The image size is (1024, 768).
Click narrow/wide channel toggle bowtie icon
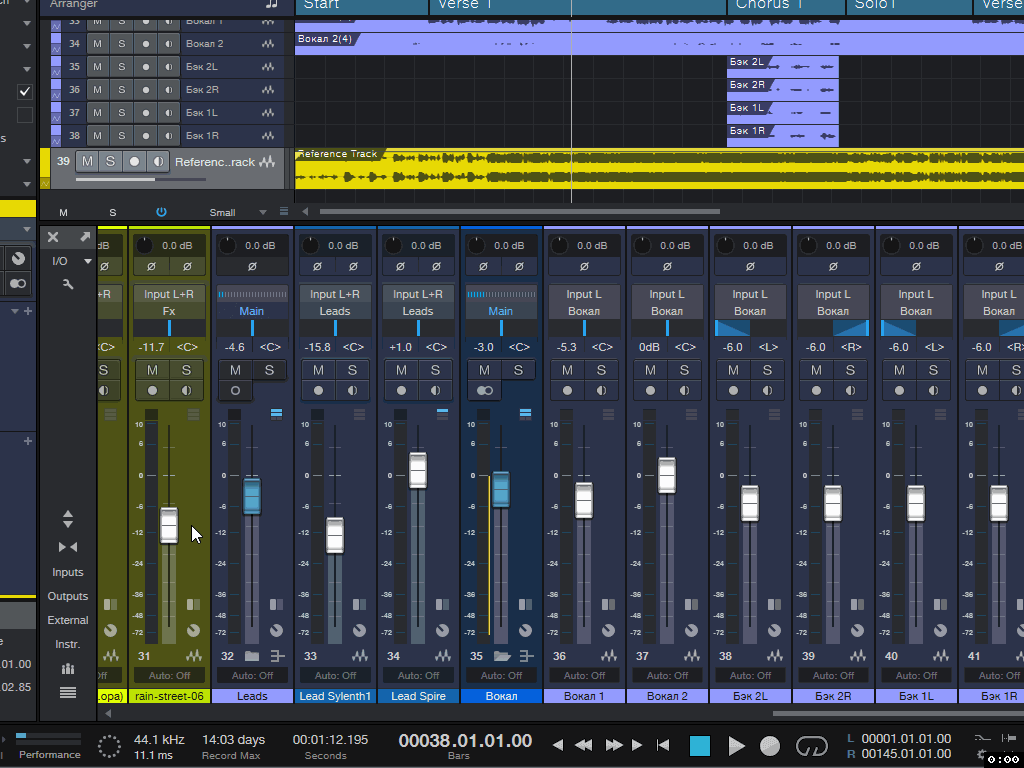point(68,547)
